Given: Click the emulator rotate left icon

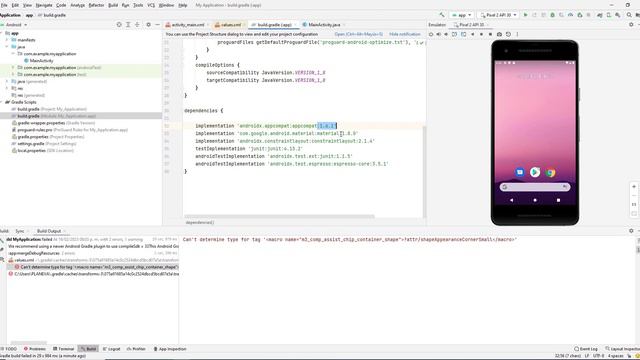Looking at the screenshot, I should point(455,34).
